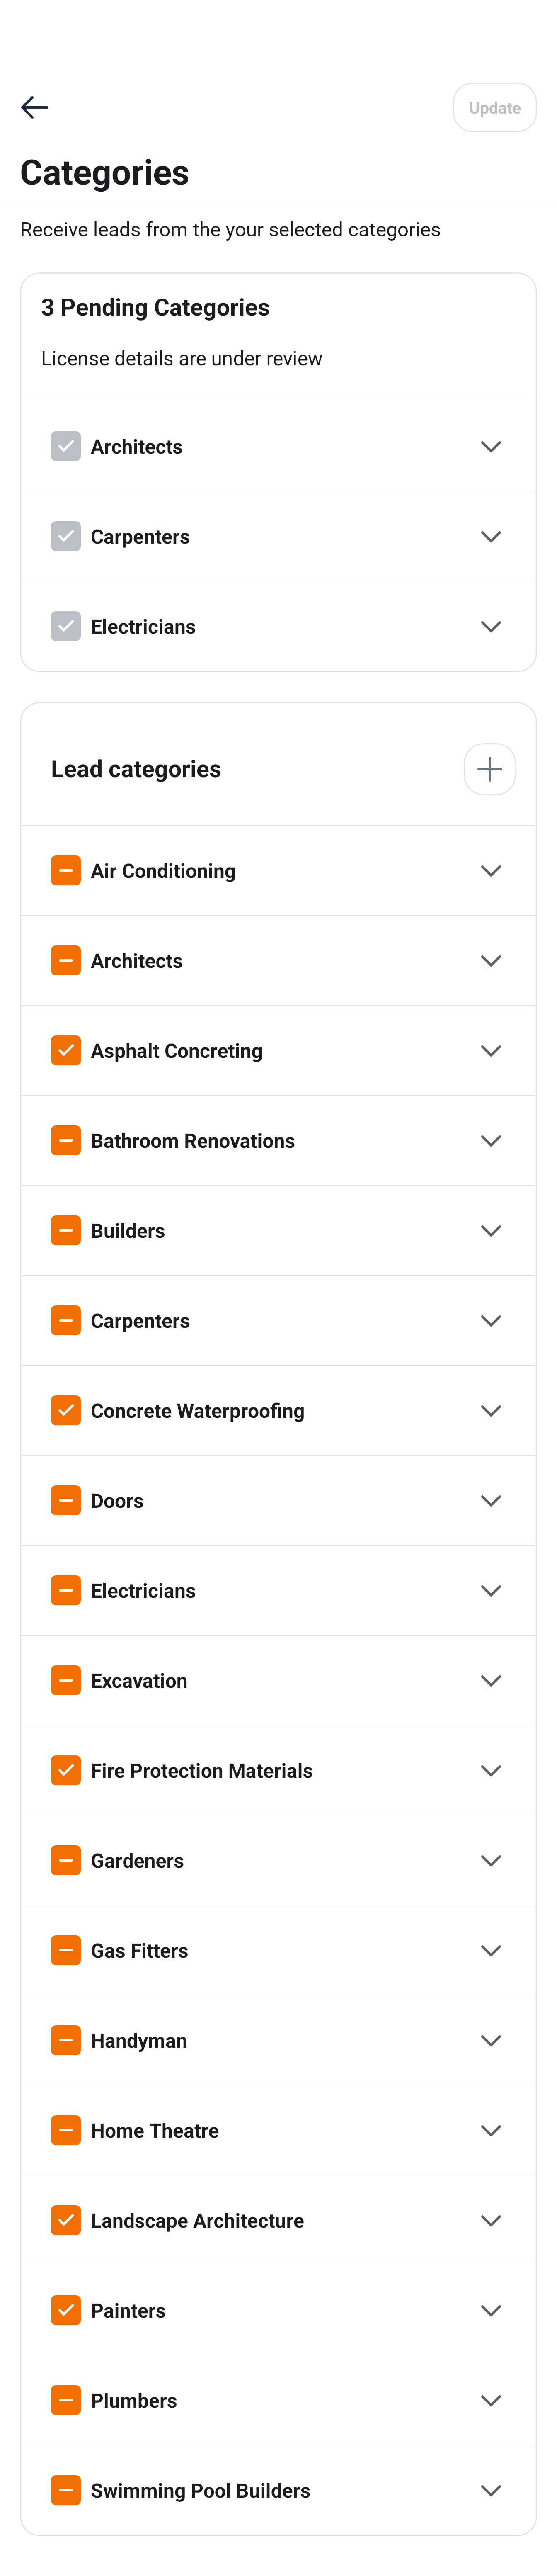Select the Builders category label
The height and width of the screenshot is (2576, 557).
(128, 1231)
